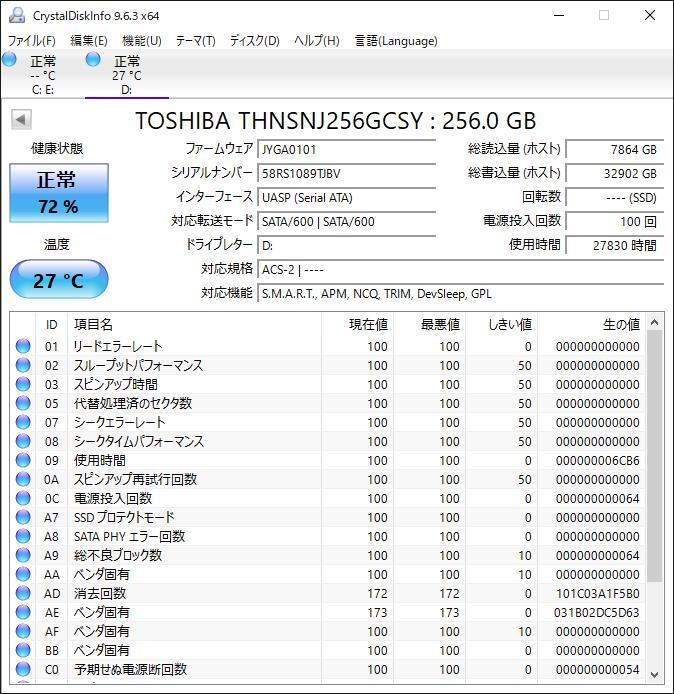Open the テーマ(T) menu
The width and height of the screenshot is (674, 694).
pyautogui.click(x=196, y=41)
